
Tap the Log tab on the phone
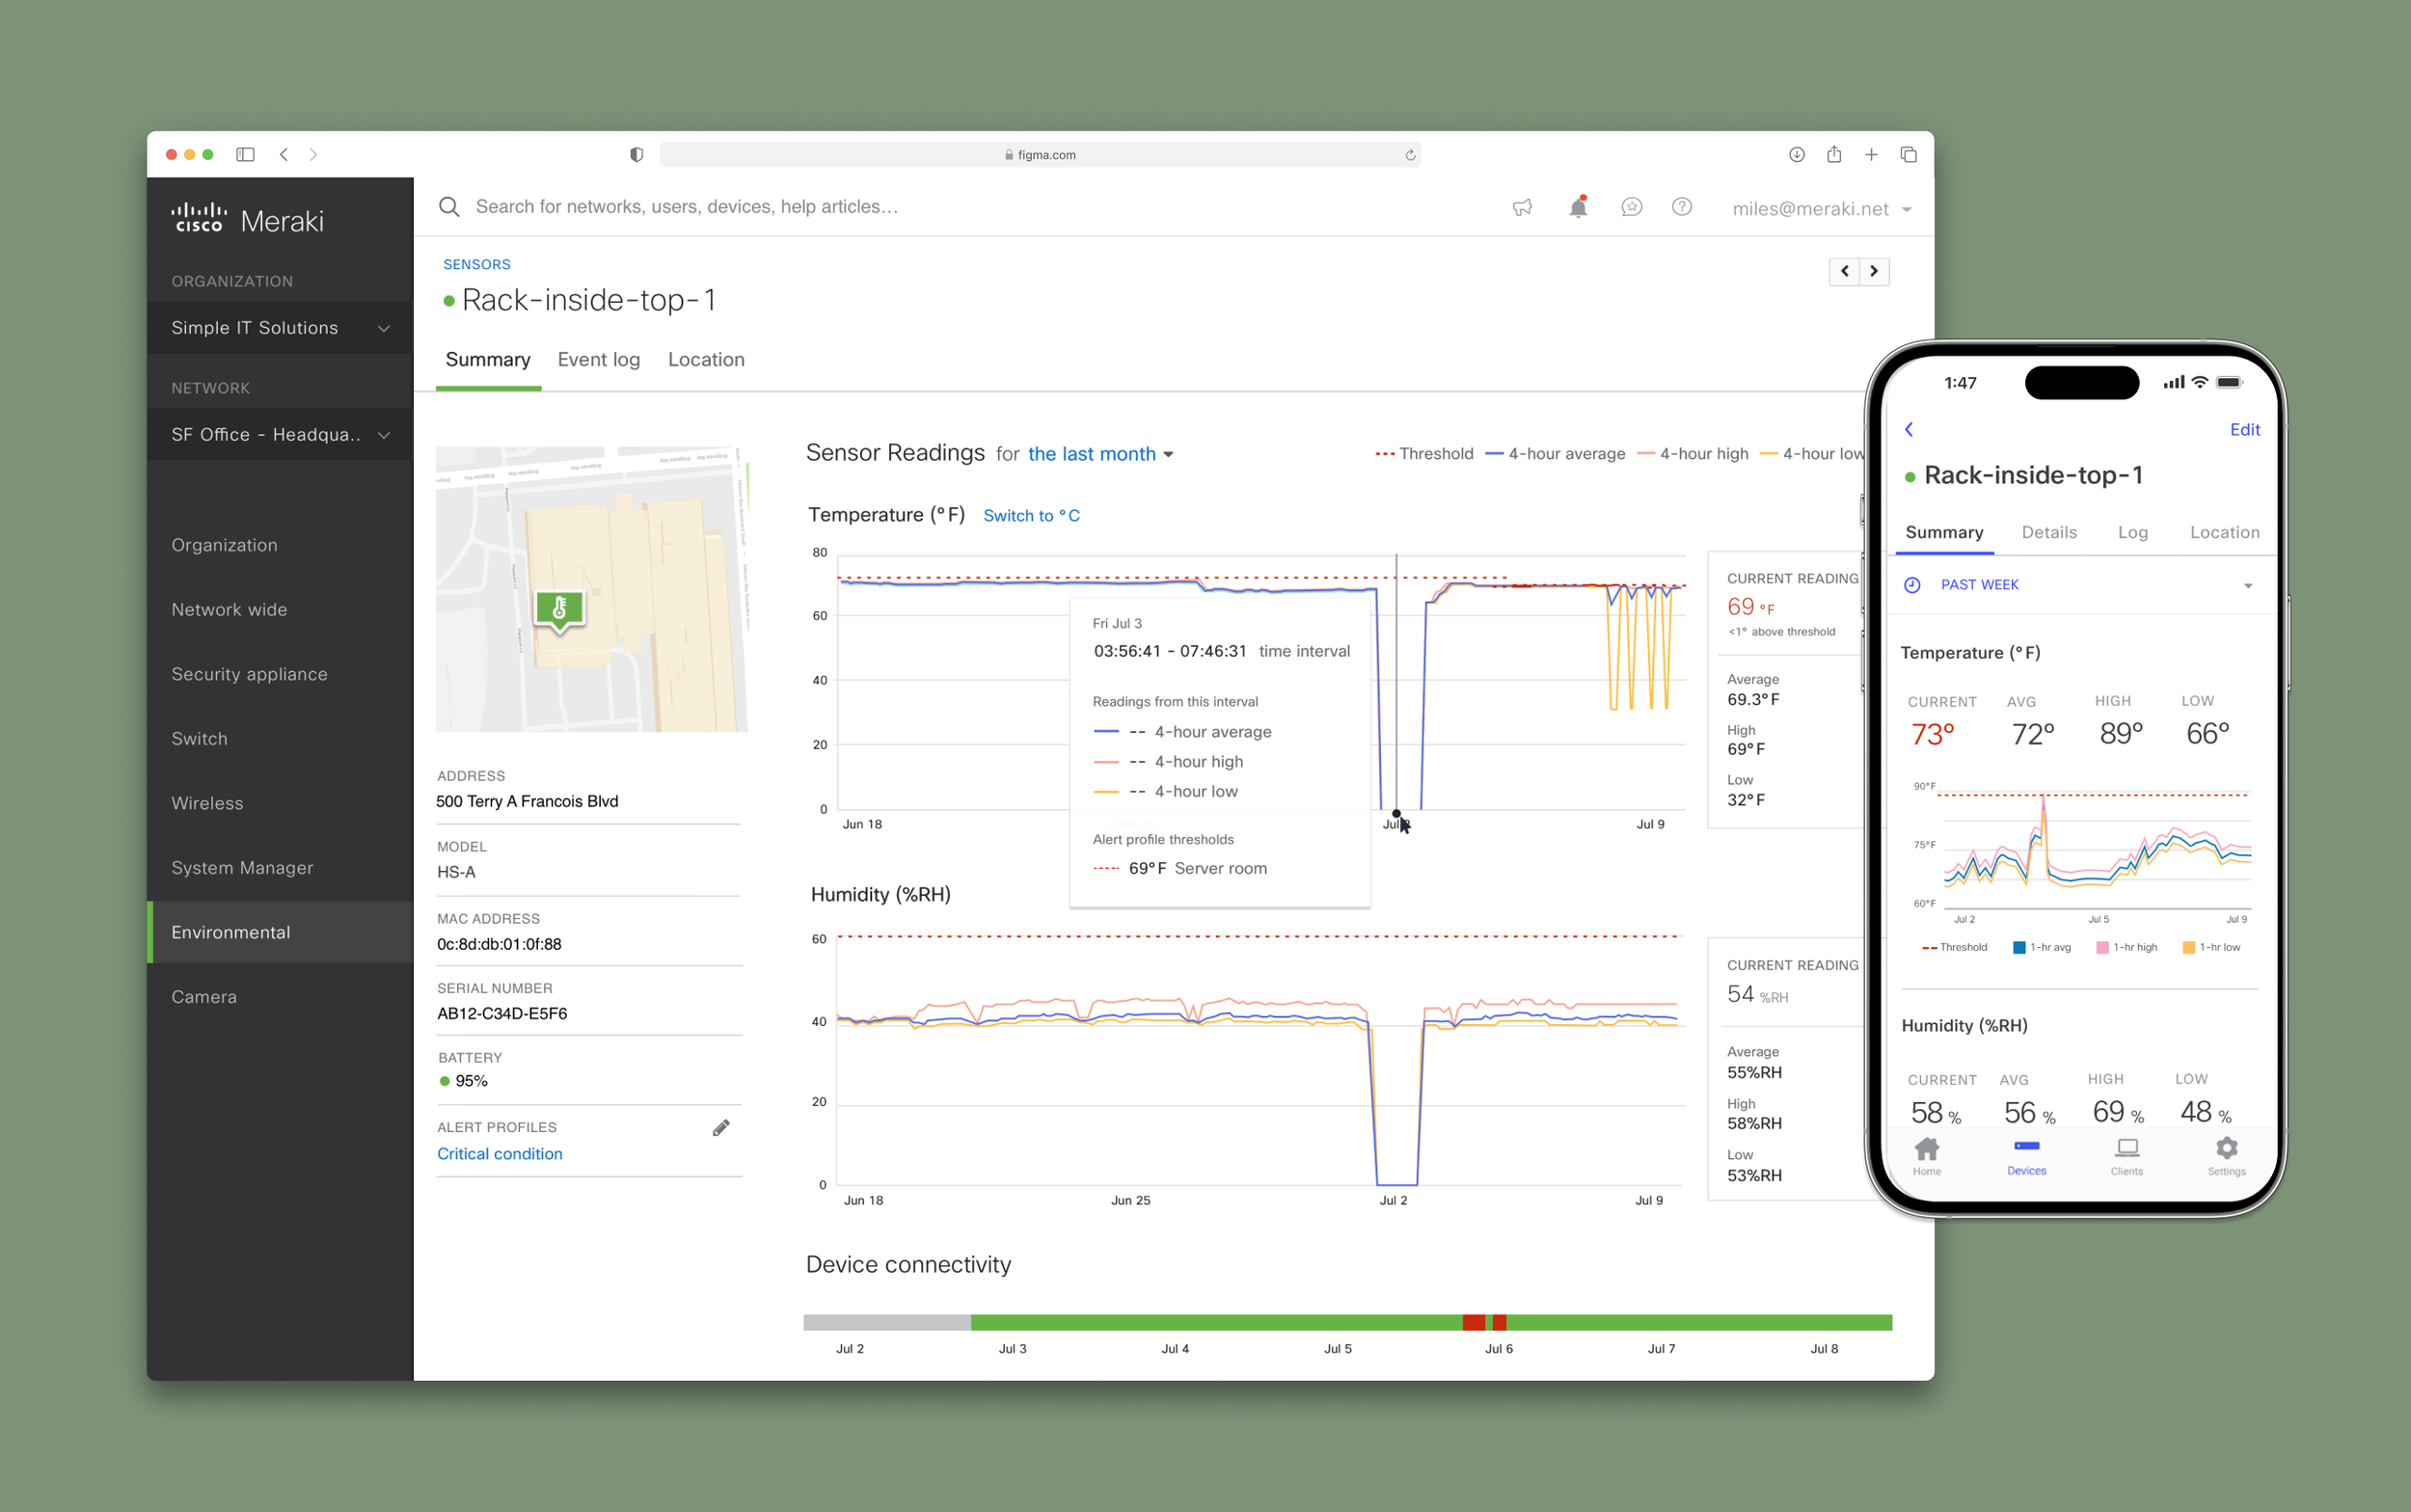2133,533
